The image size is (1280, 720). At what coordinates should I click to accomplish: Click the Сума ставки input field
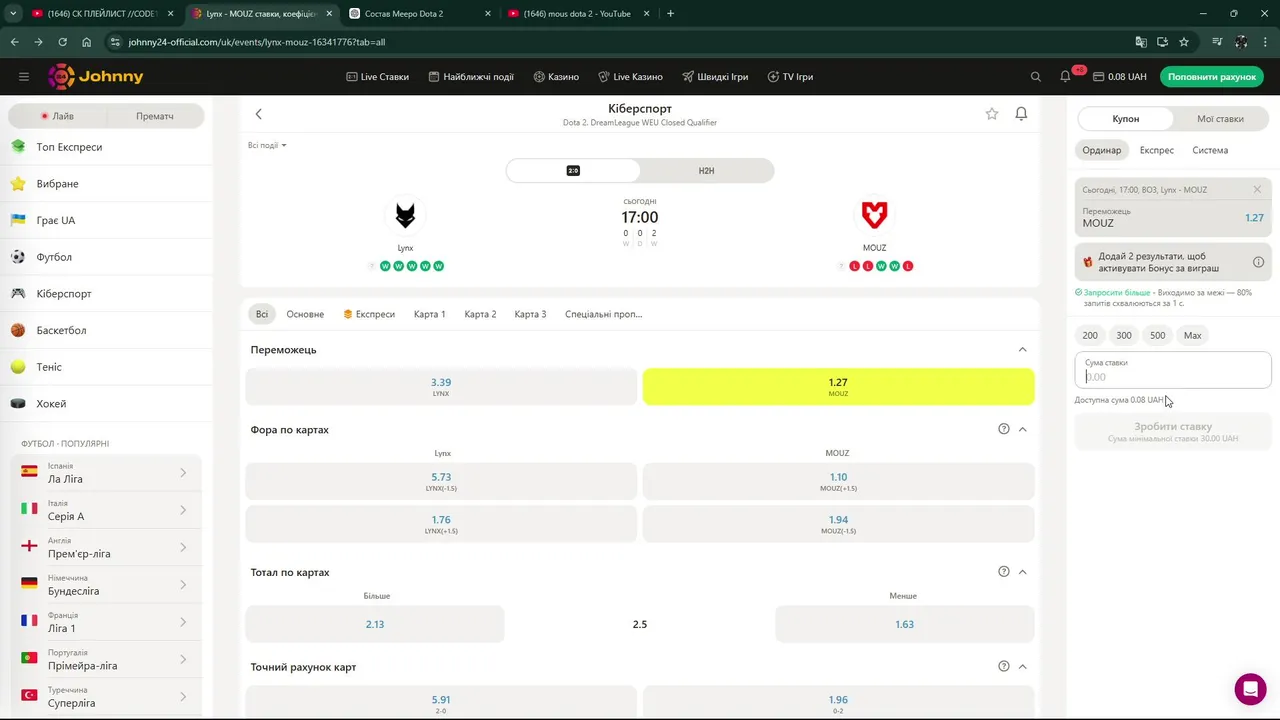(1173, 370)
